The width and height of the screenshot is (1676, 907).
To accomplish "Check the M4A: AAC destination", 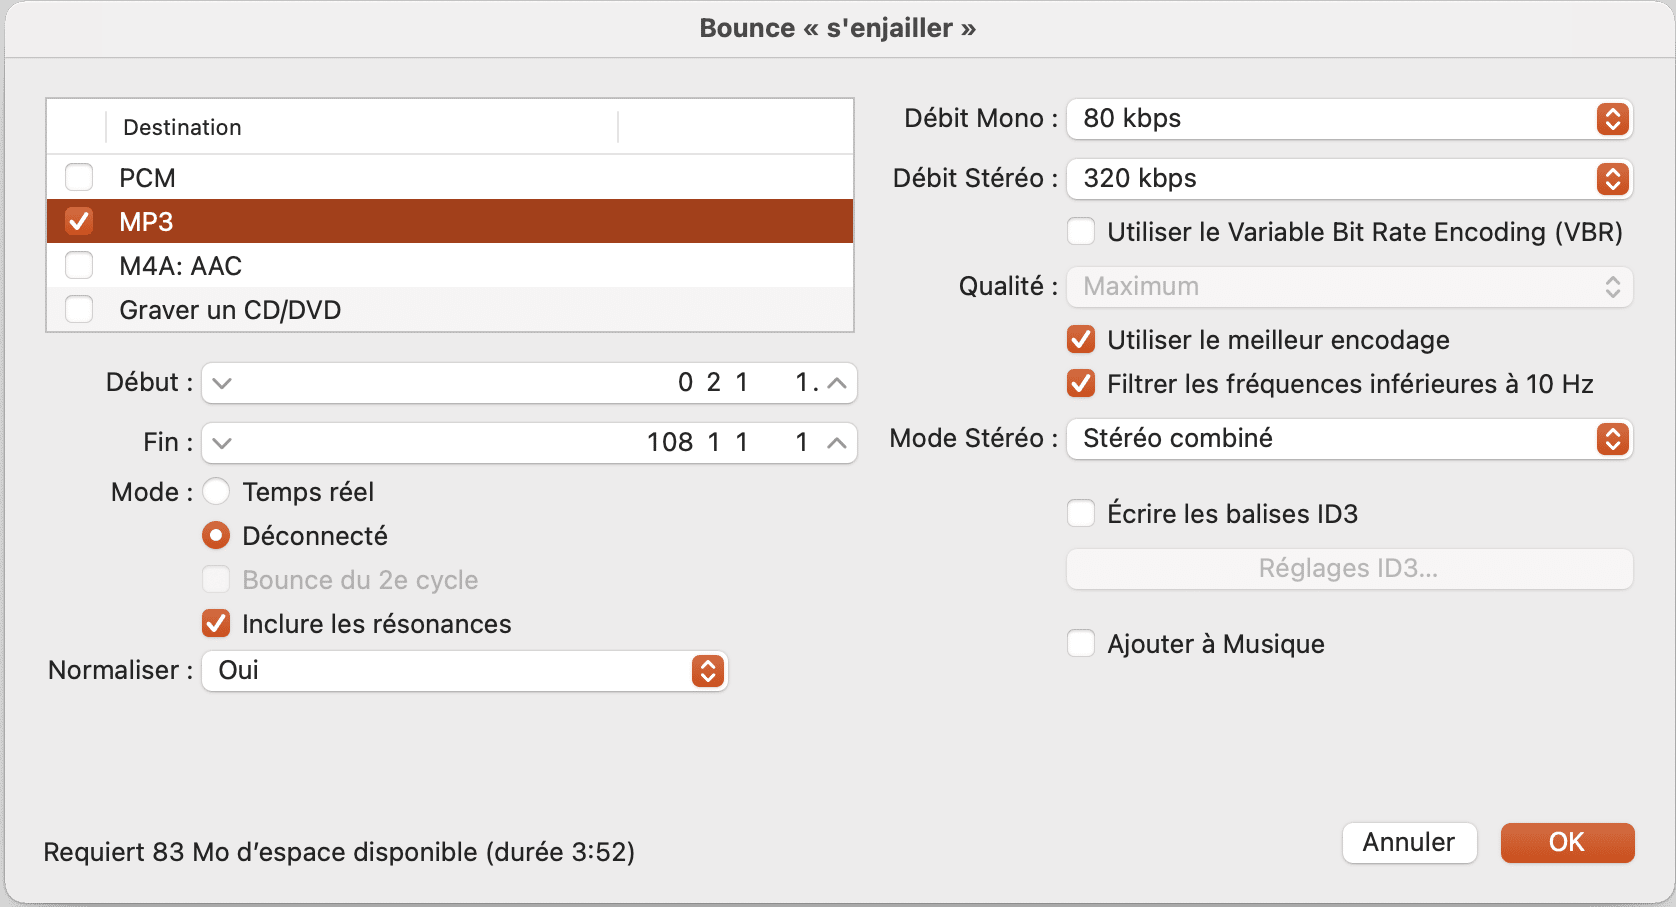I will click(79, 265).
